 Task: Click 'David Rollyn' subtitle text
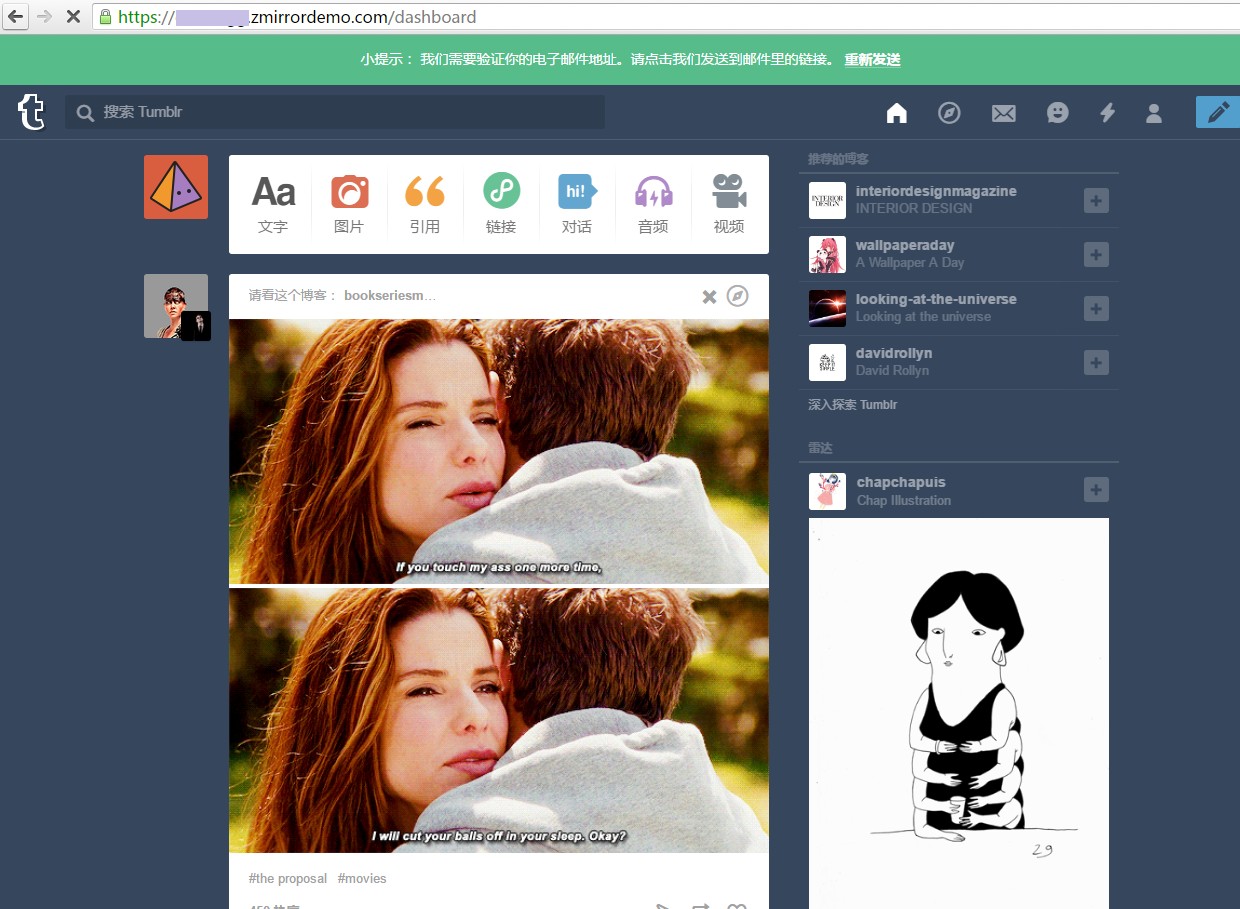pyautogui.click(x=892, y=371)
